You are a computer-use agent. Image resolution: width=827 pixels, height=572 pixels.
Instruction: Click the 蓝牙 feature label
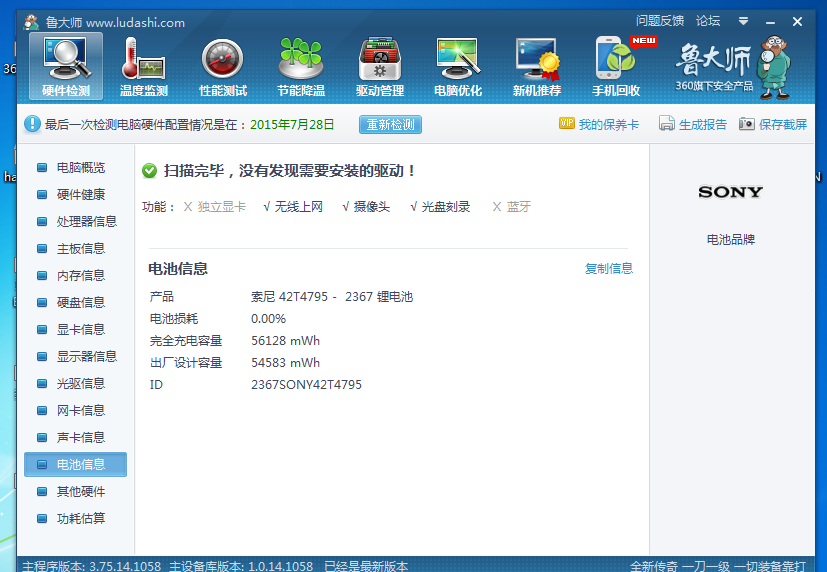click(519, 207)
